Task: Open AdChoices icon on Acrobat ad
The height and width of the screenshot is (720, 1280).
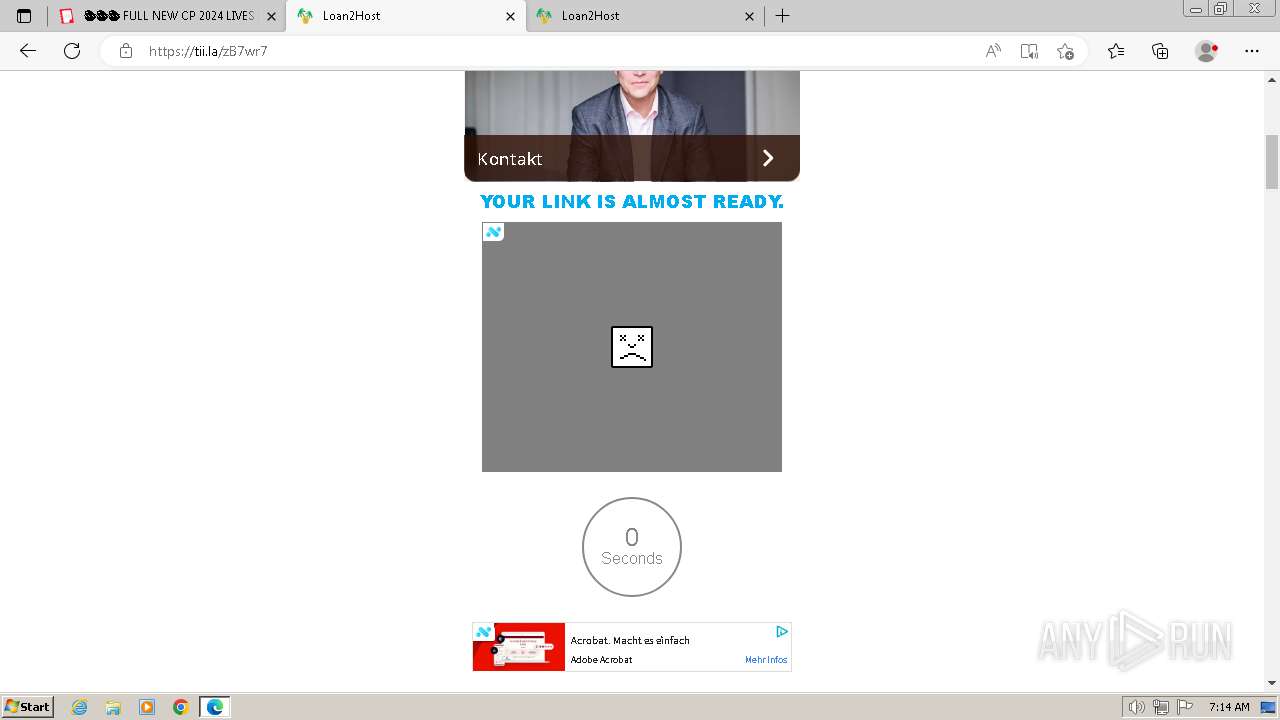Action: pos(782,632)
